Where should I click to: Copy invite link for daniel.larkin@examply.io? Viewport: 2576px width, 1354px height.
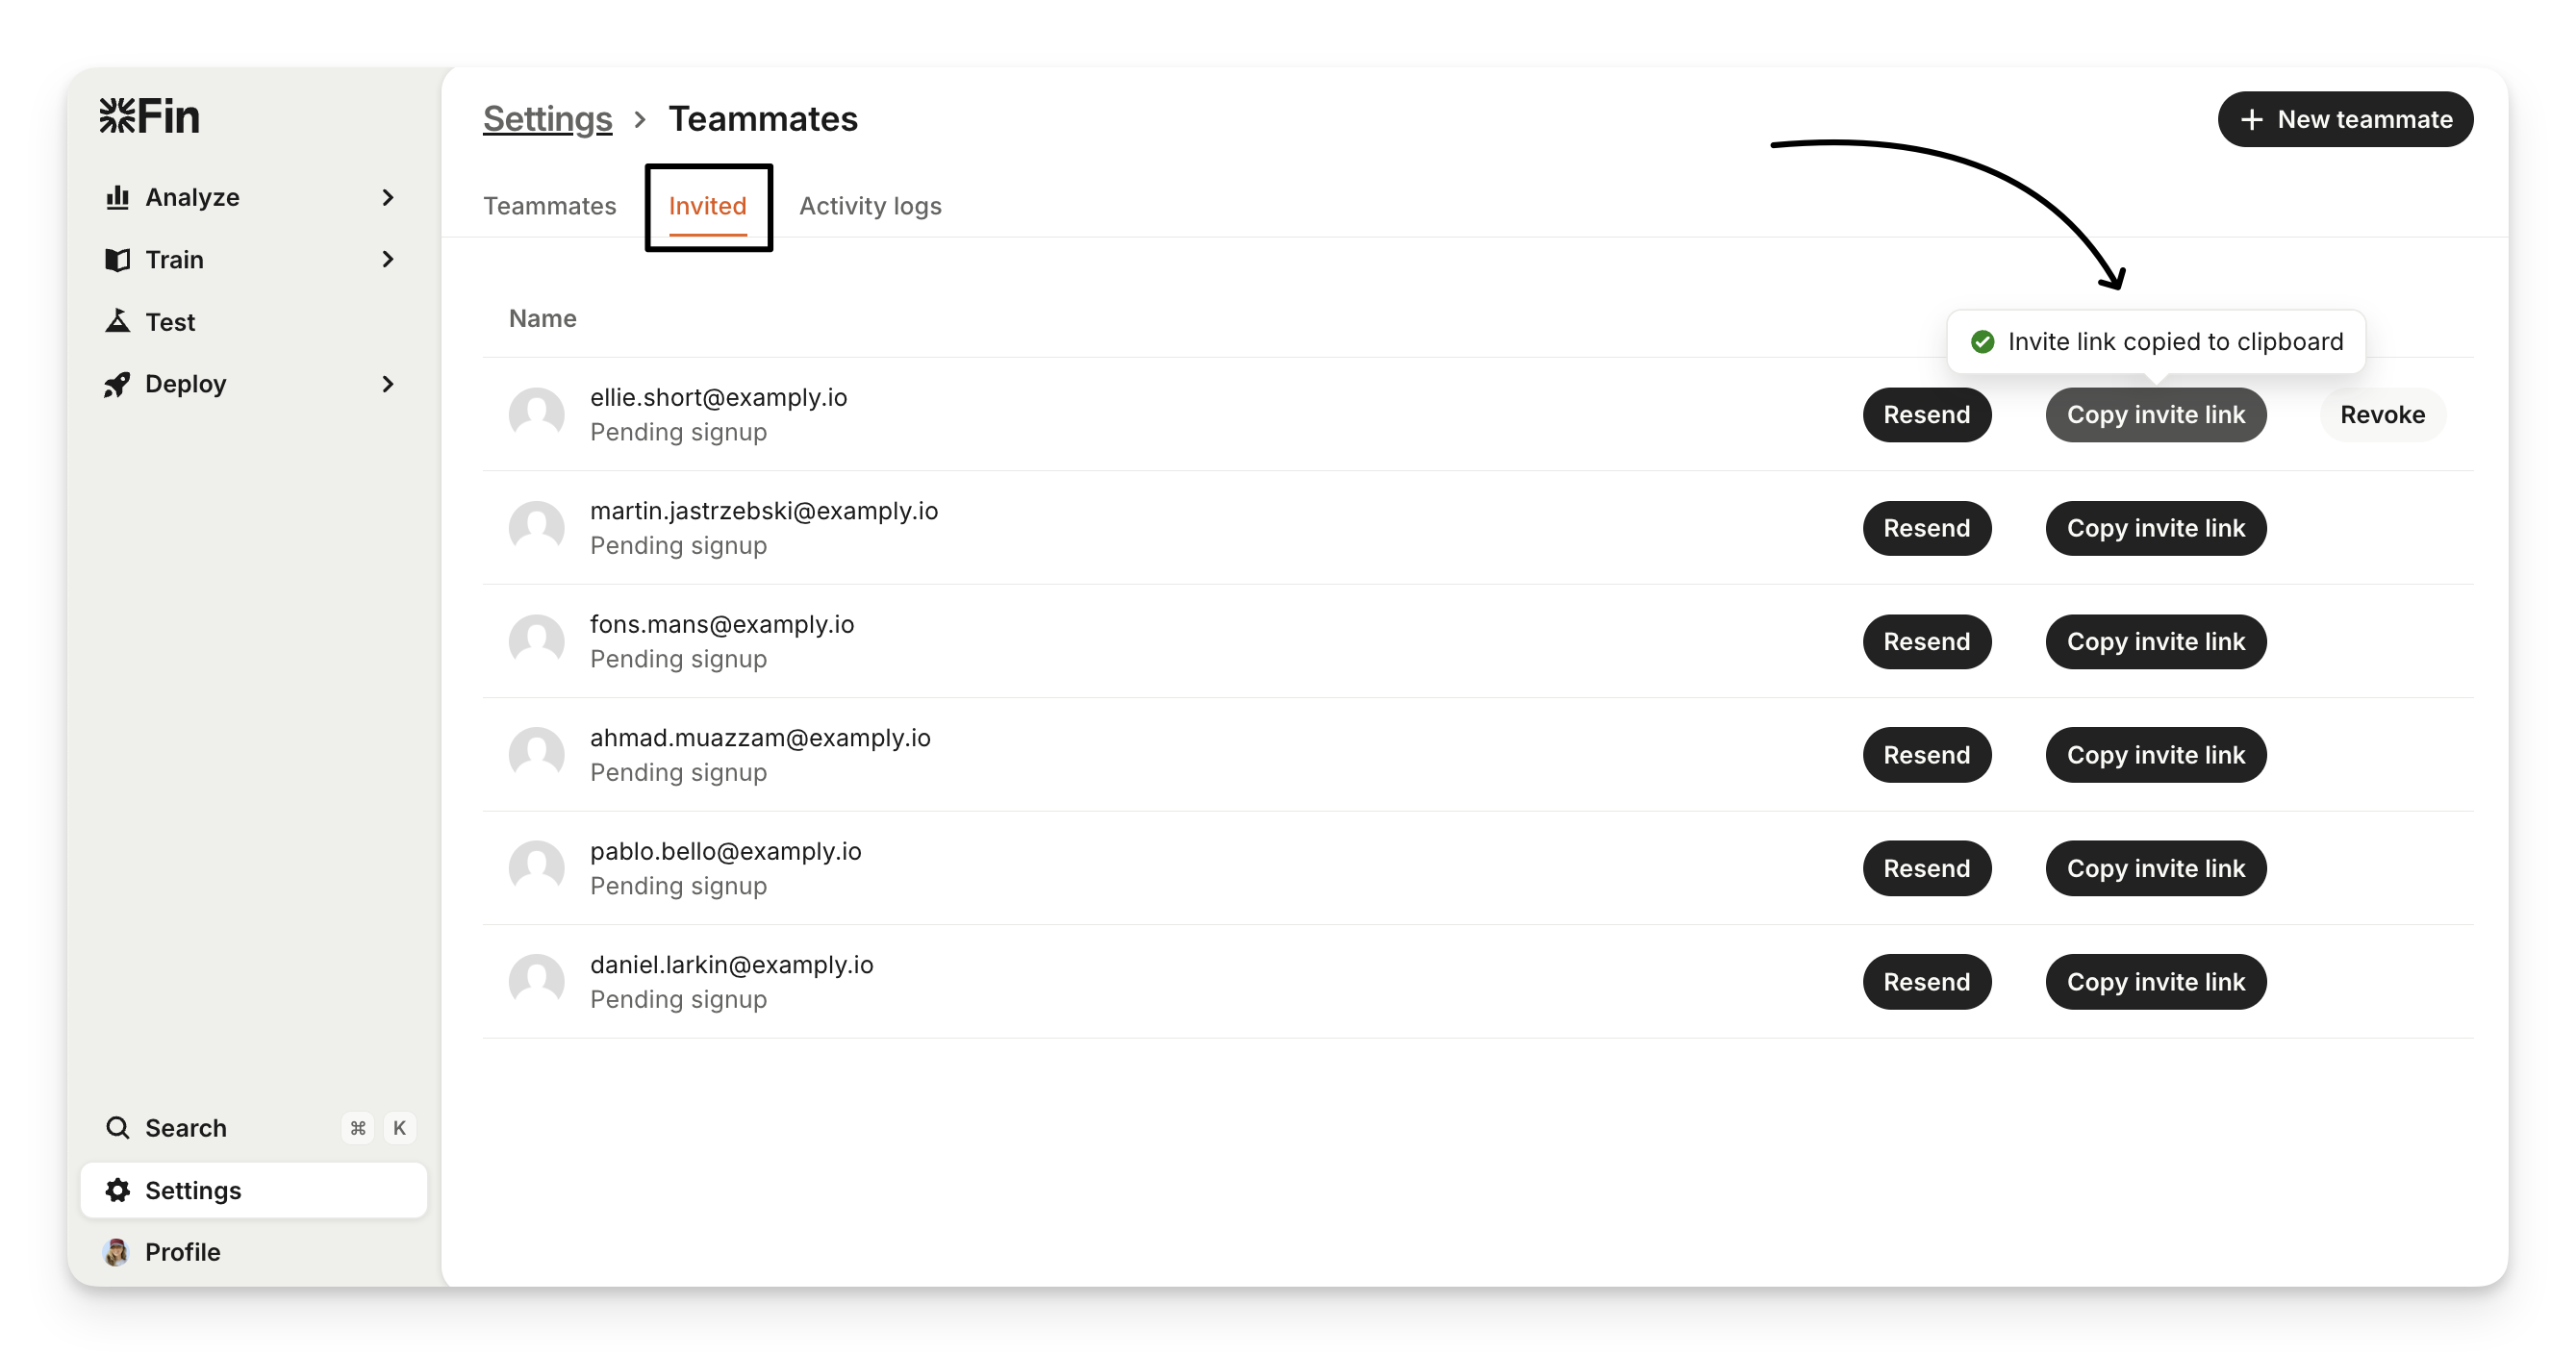click(x=2155, y=982)
